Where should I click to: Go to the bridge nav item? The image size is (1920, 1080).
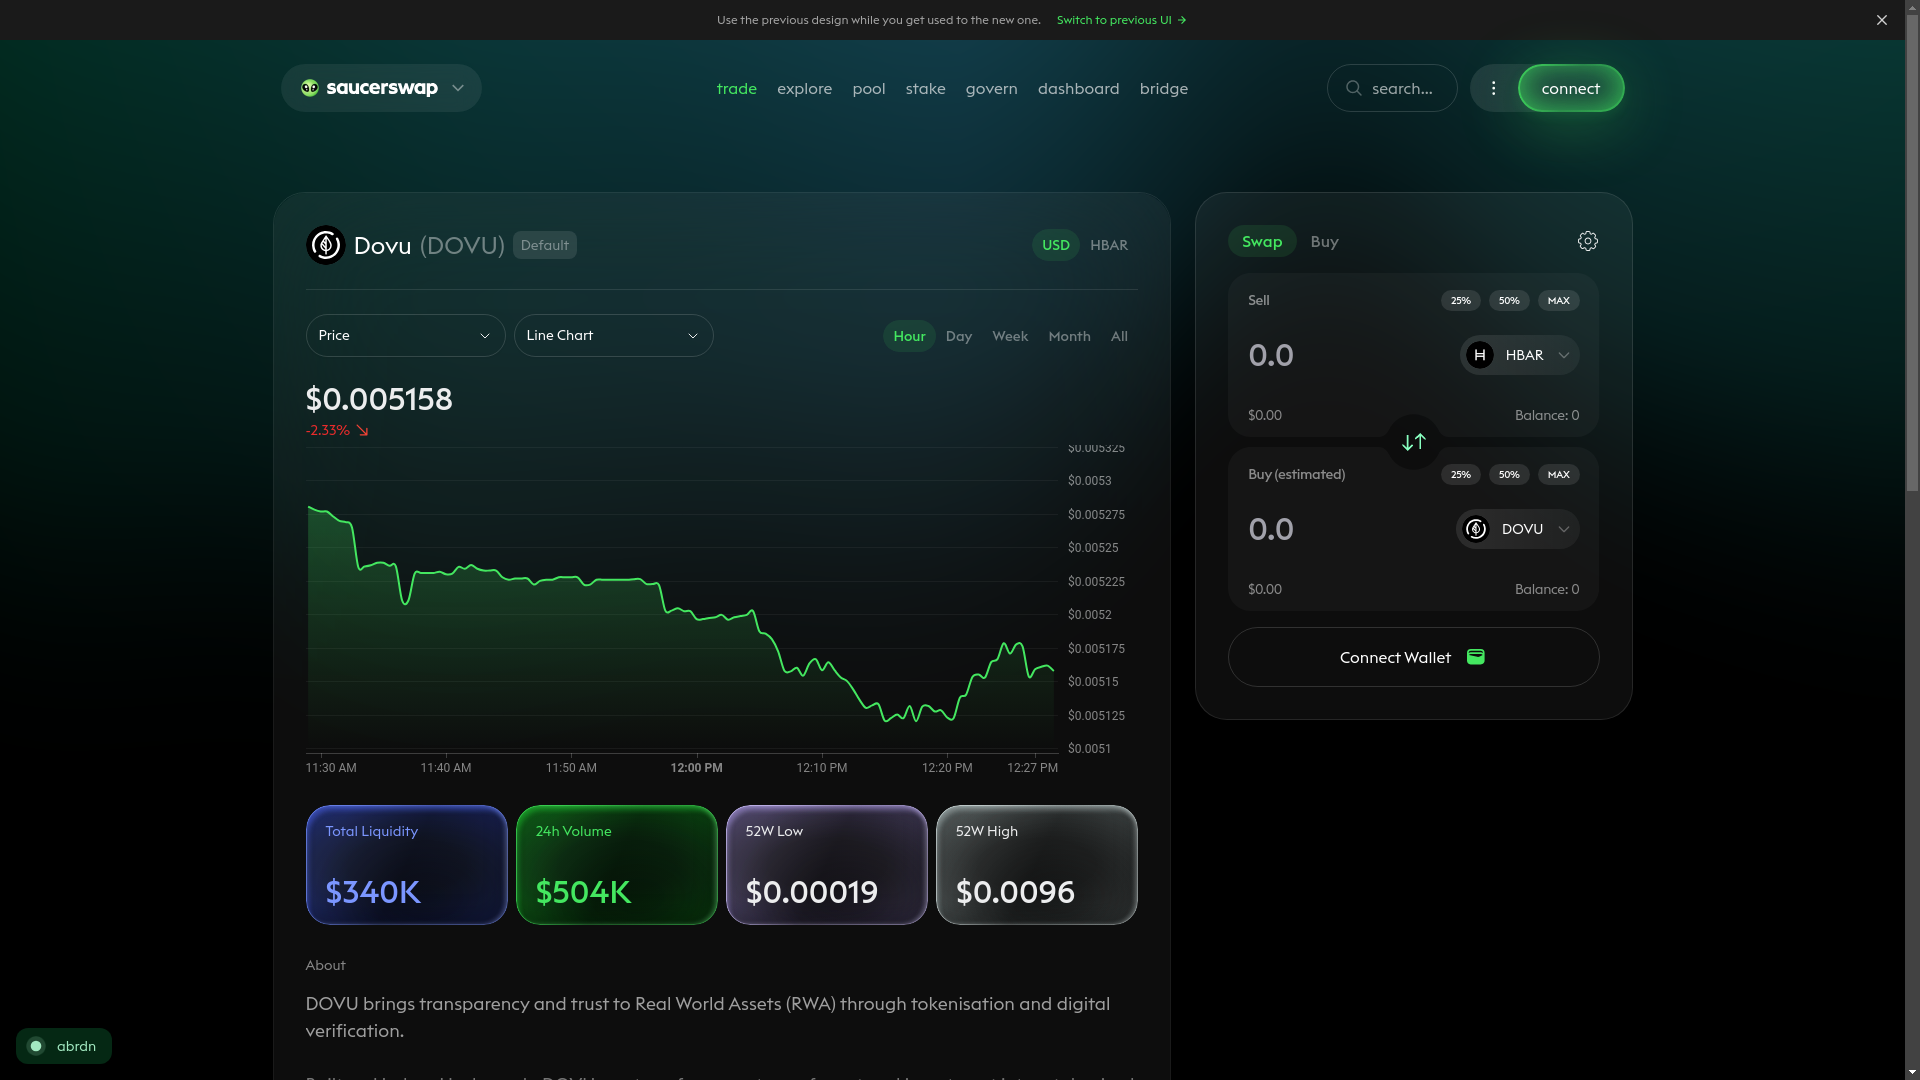(x=1164, y=88)
